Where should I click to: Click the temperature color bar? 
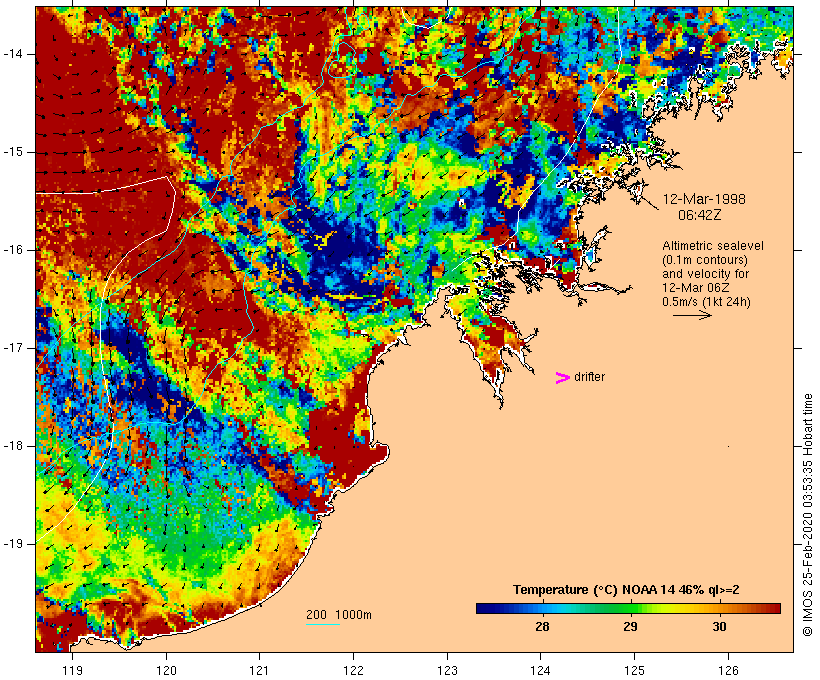[628, 608]
